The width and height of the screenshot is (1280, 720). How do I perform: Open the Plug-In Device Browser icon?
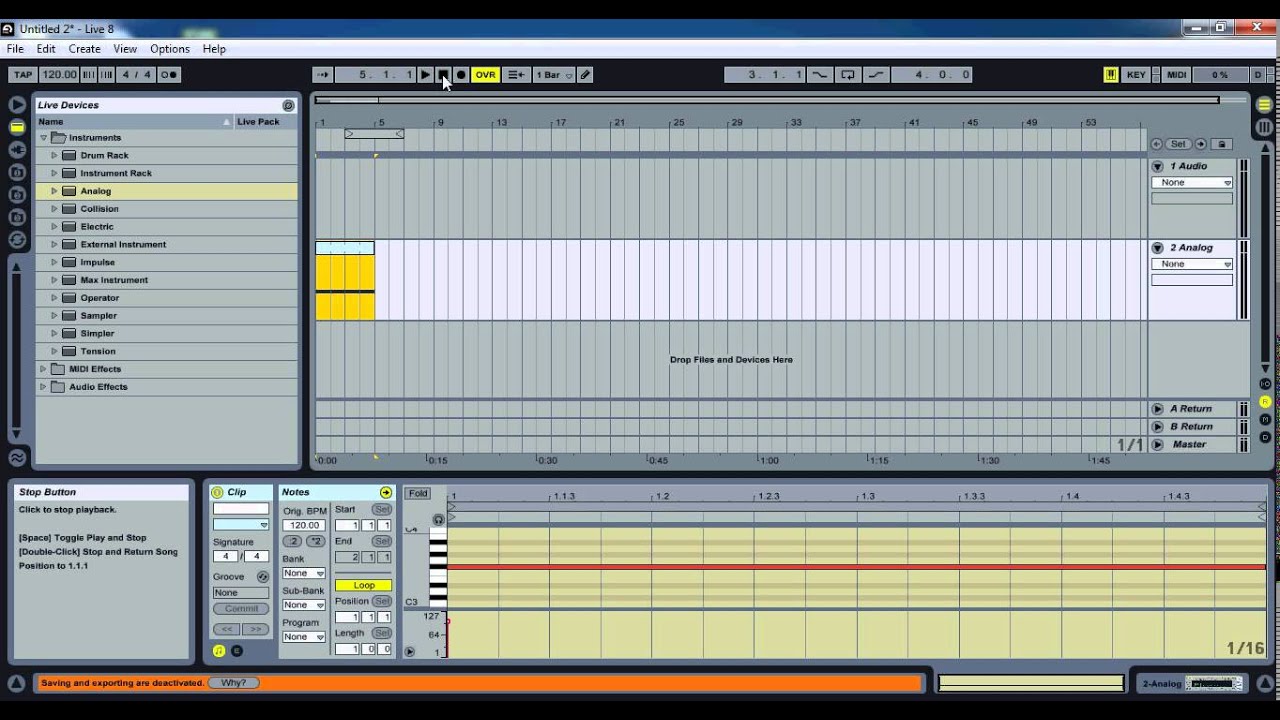pos(17,149)
